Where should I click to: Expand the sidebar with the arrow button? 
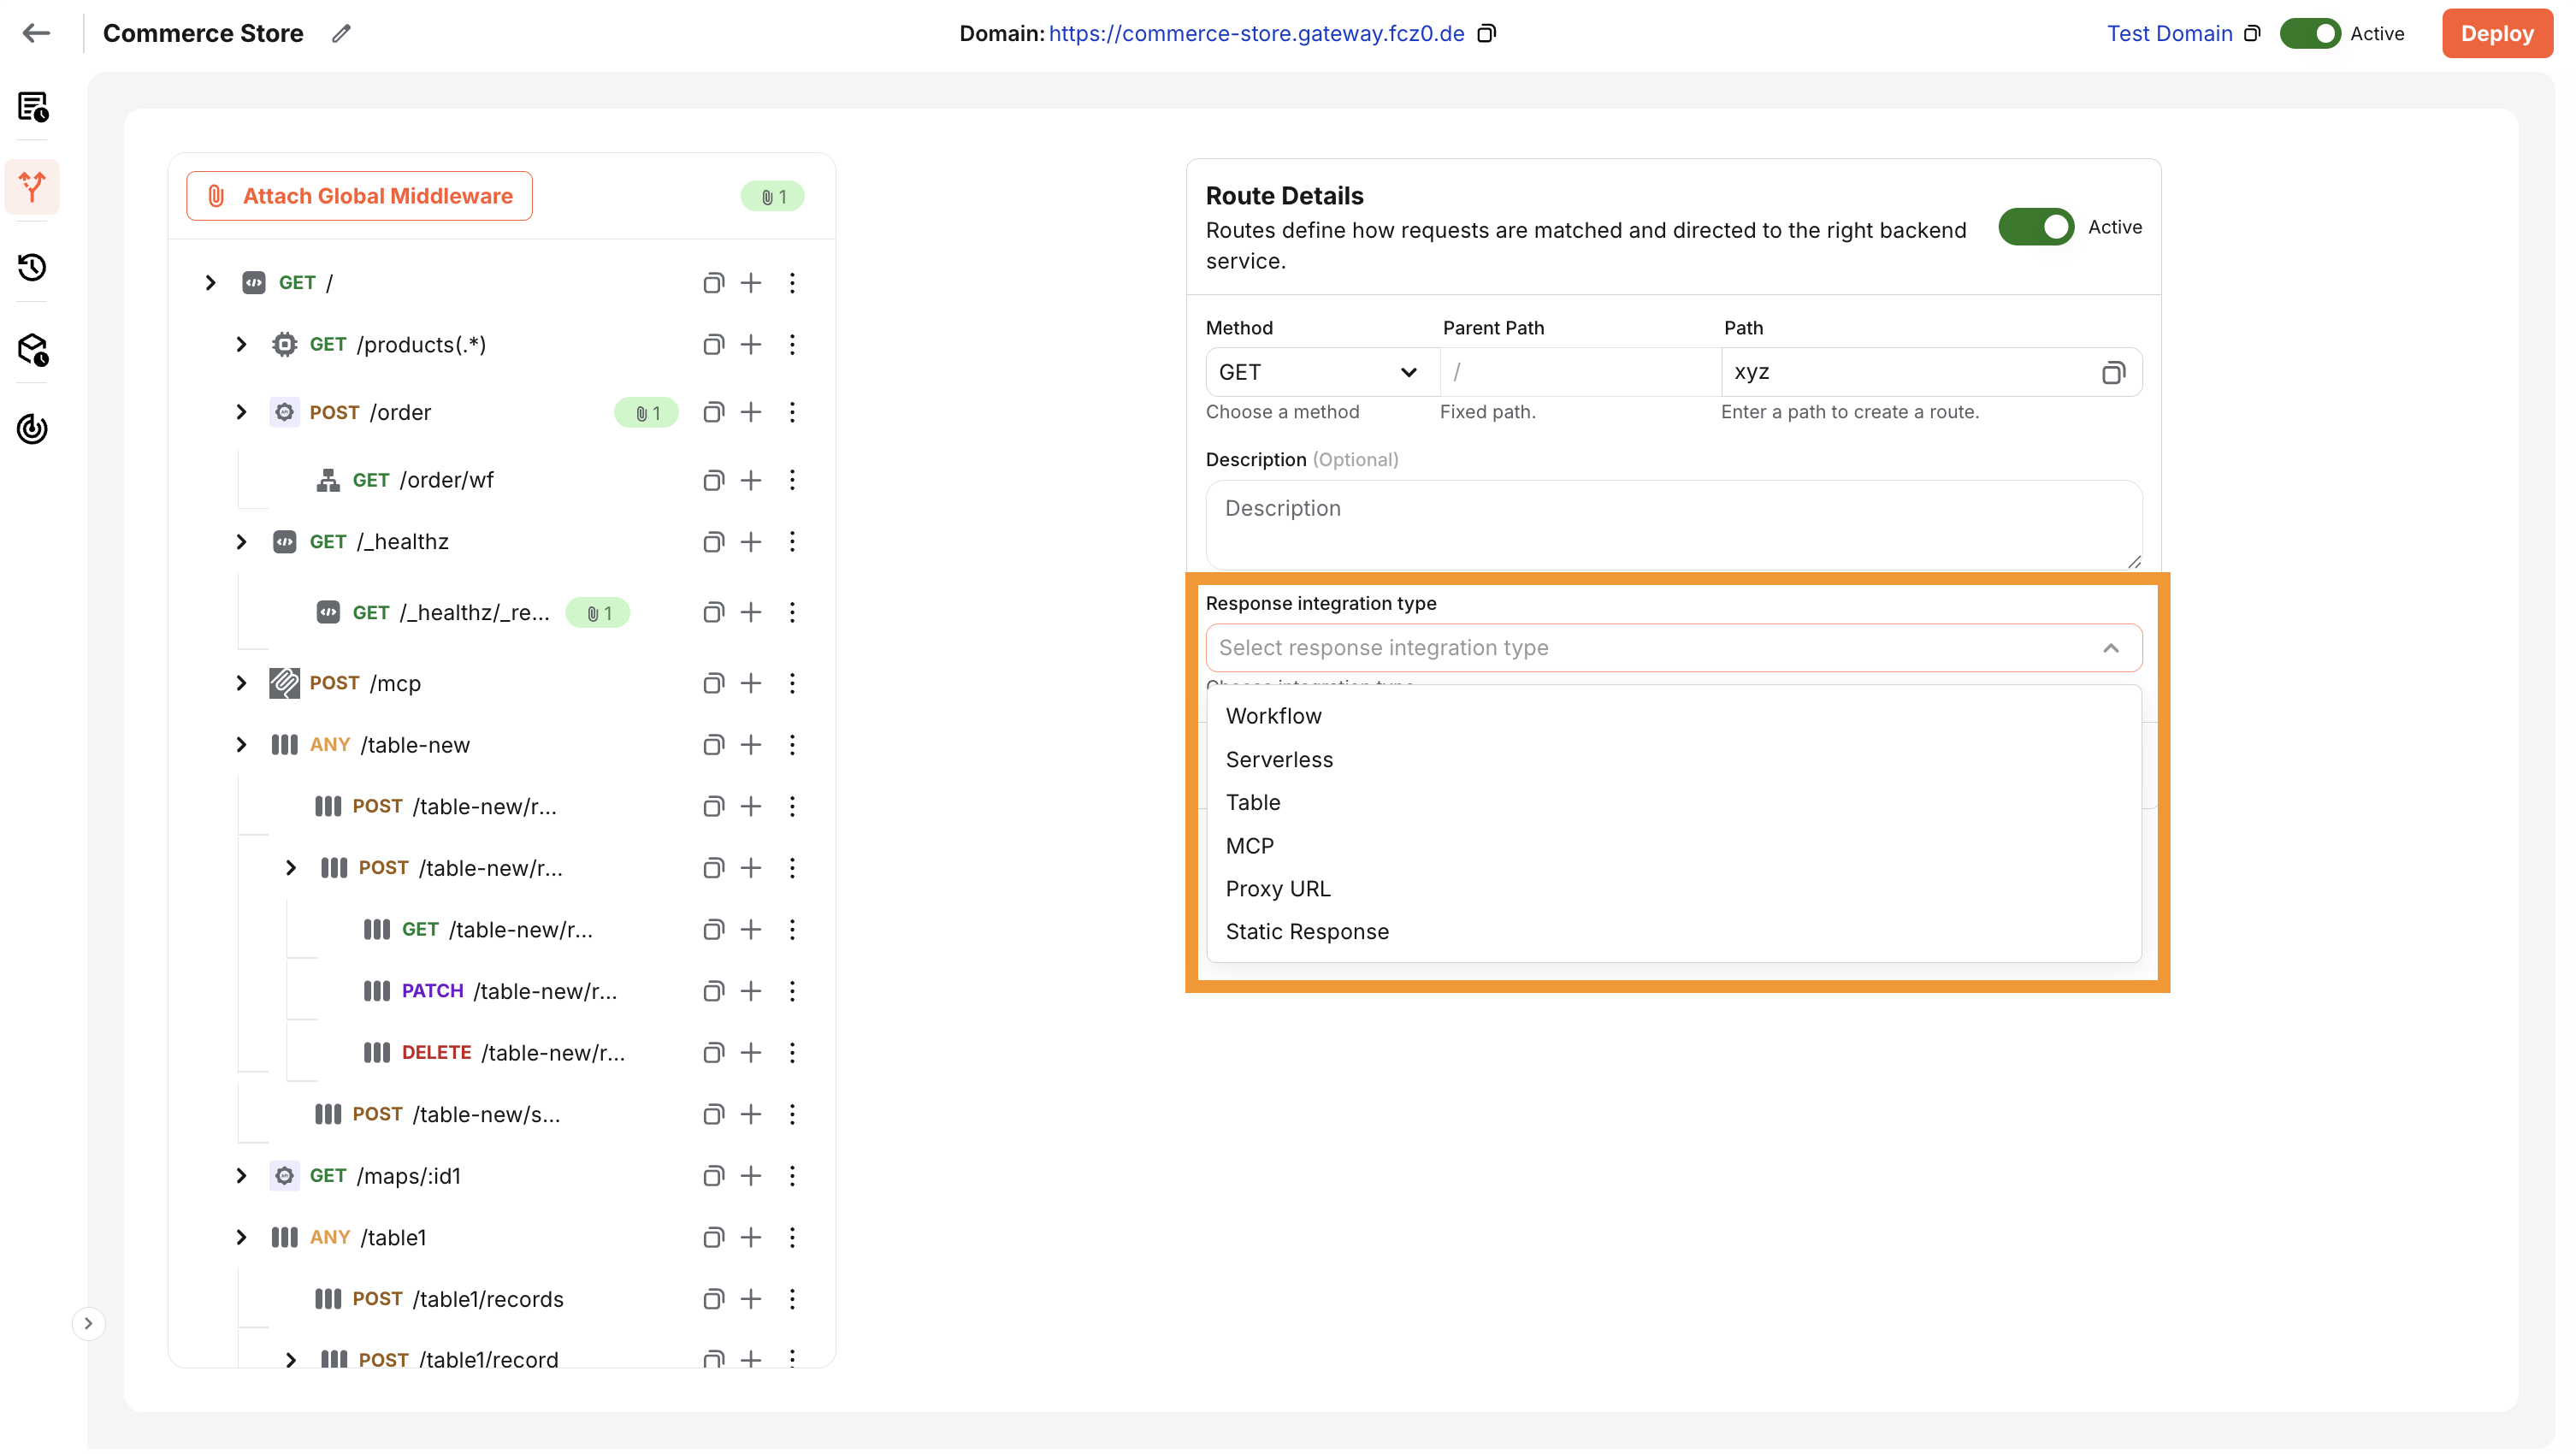[x=88, y=1323]
